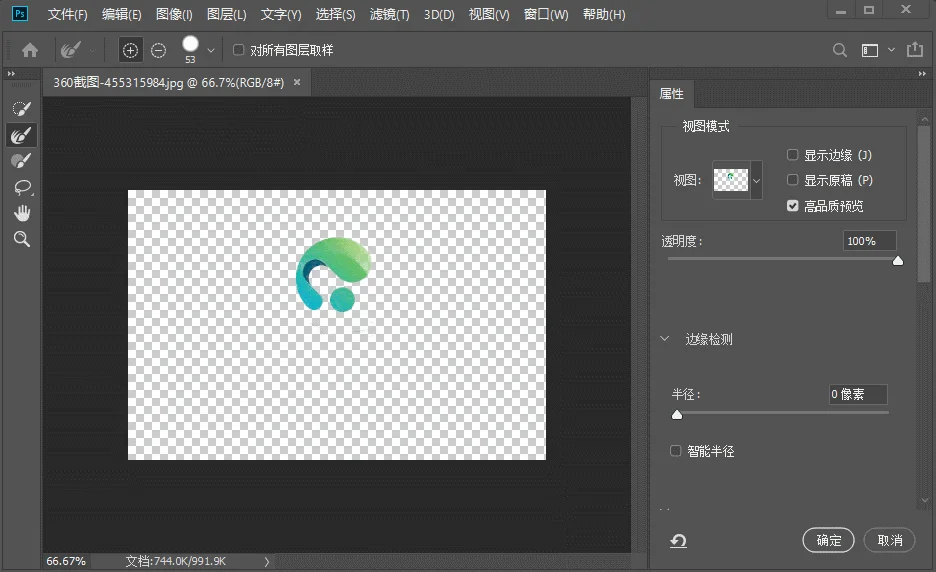The image size is (936, 572).
Task: Click the share export icon
Action: tap(915, 50)
